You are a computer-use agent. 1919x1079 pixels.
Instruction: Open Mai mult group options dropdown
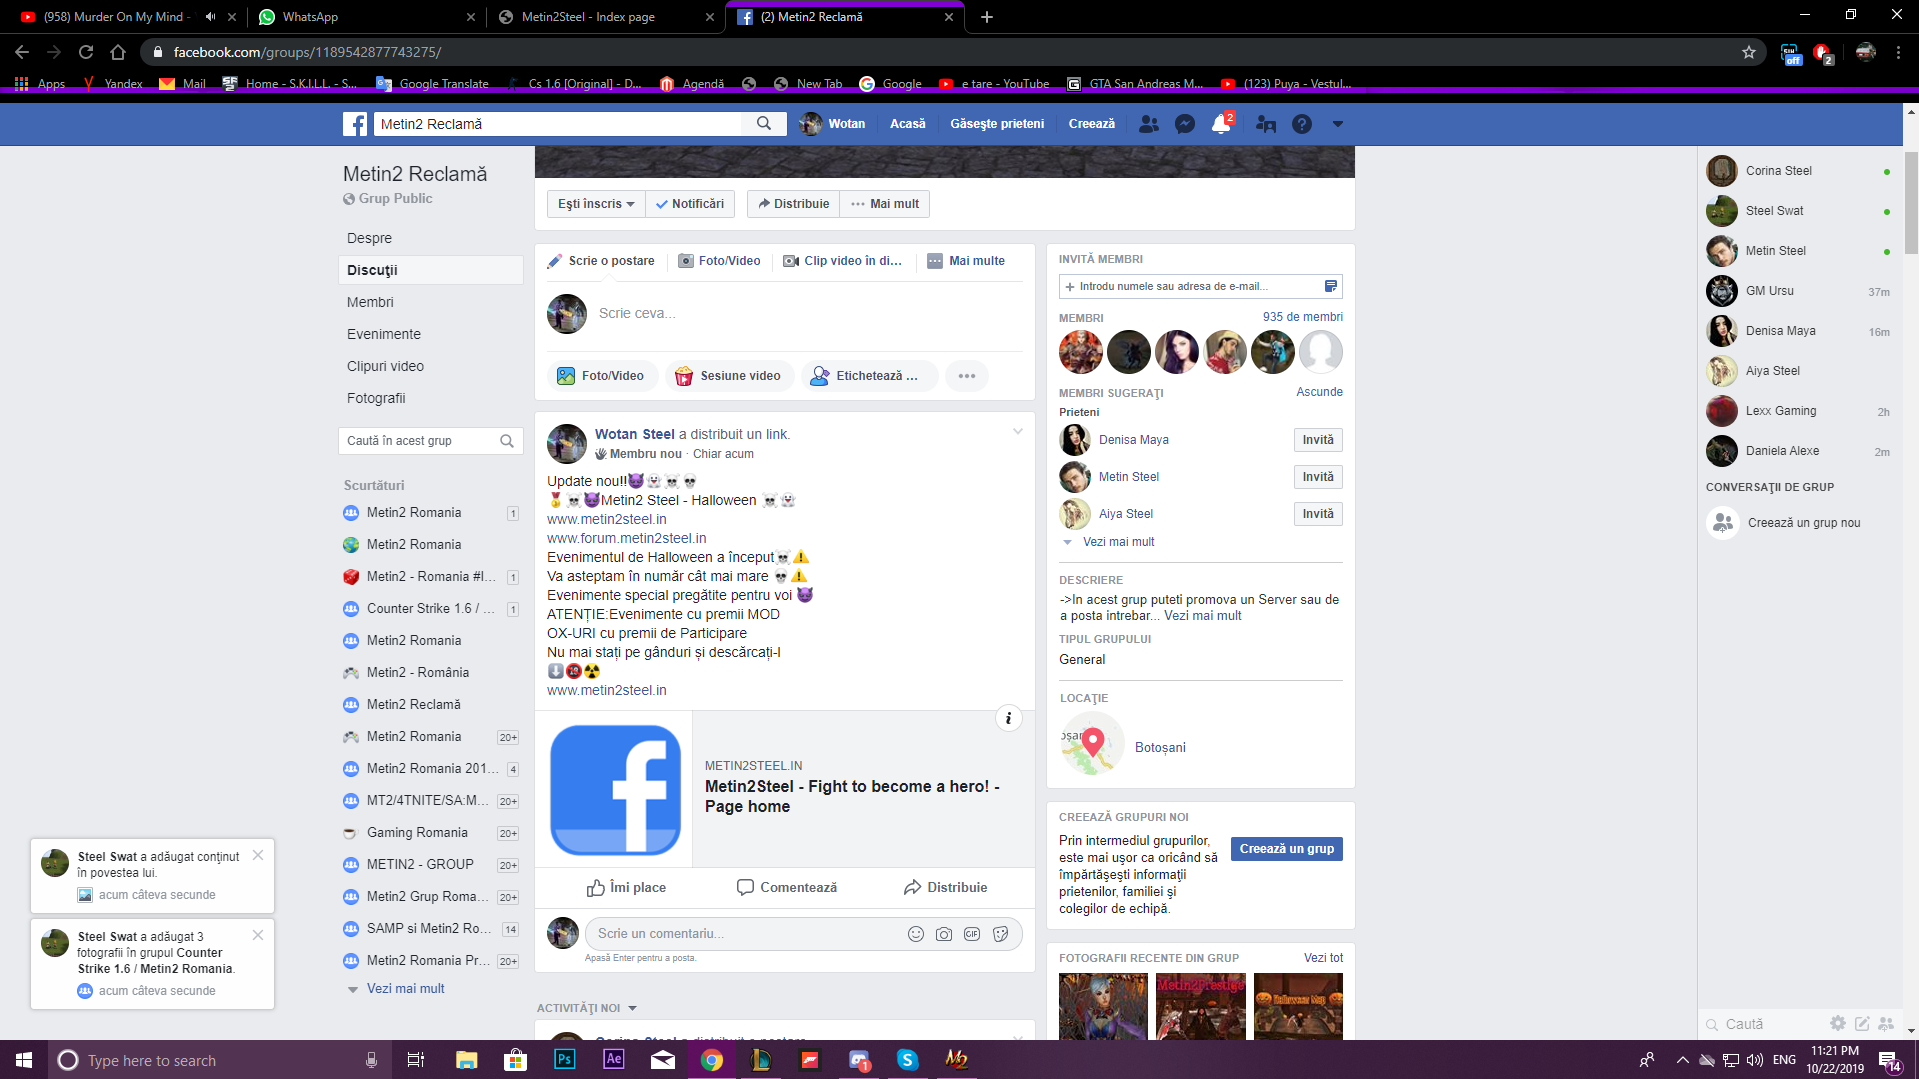pos(885,204)
